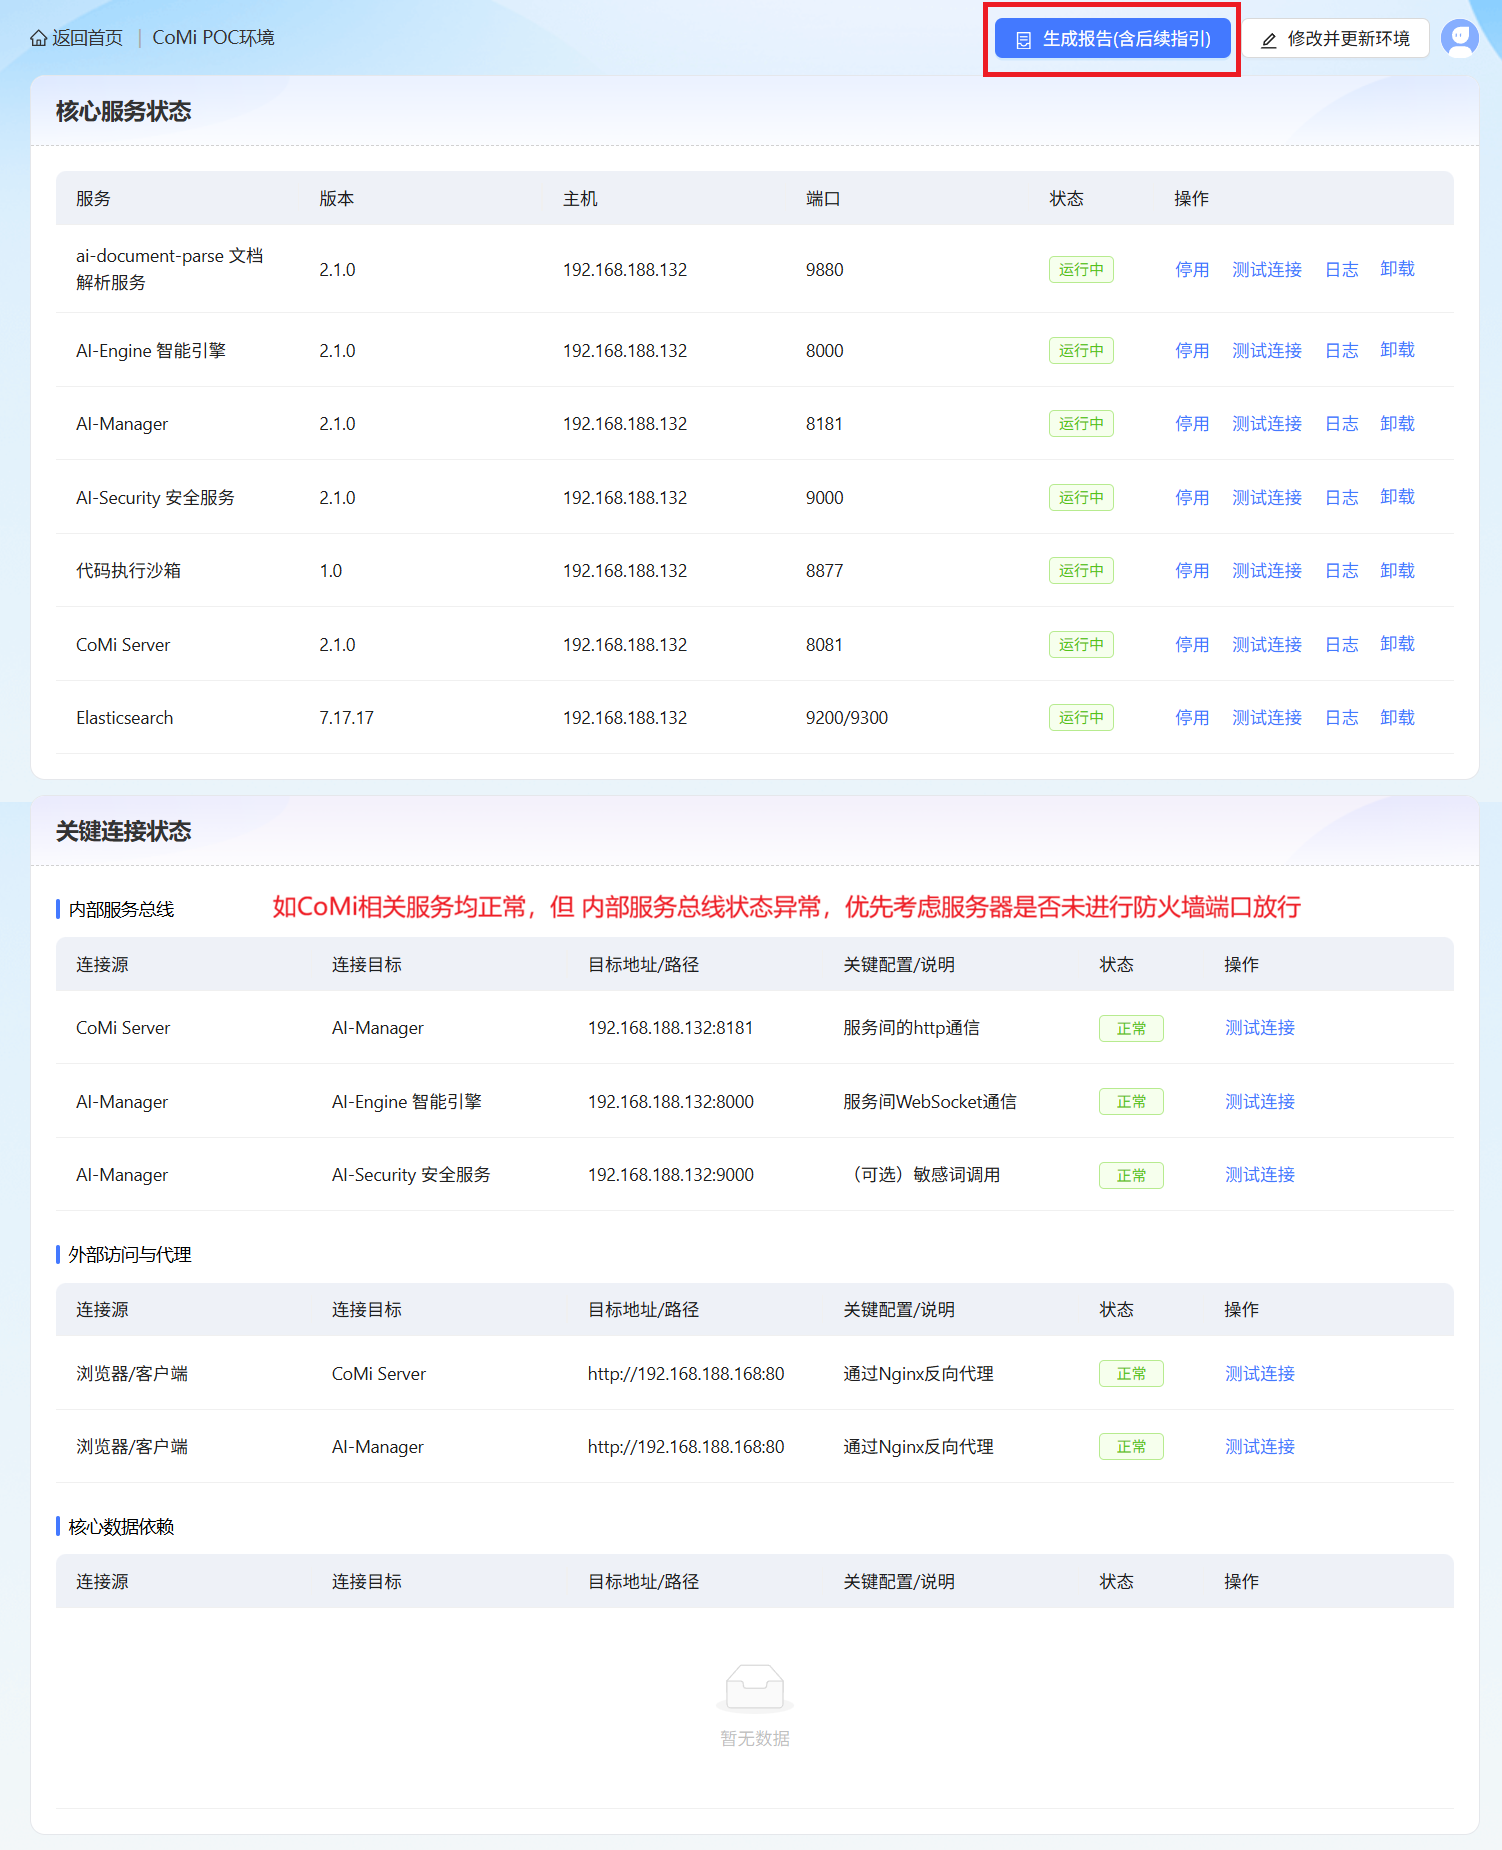Image resolution: width=1502 pixels, height=1850 pixels.
Task: Select the Elasticsearch service name
Action: [125, 718]
